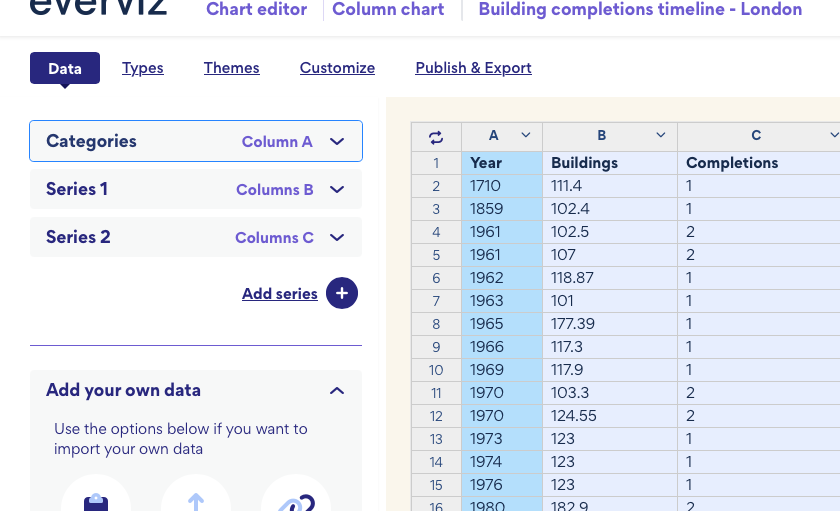
Task: Select row 8 number in data grid
Action: click(436, 324)
